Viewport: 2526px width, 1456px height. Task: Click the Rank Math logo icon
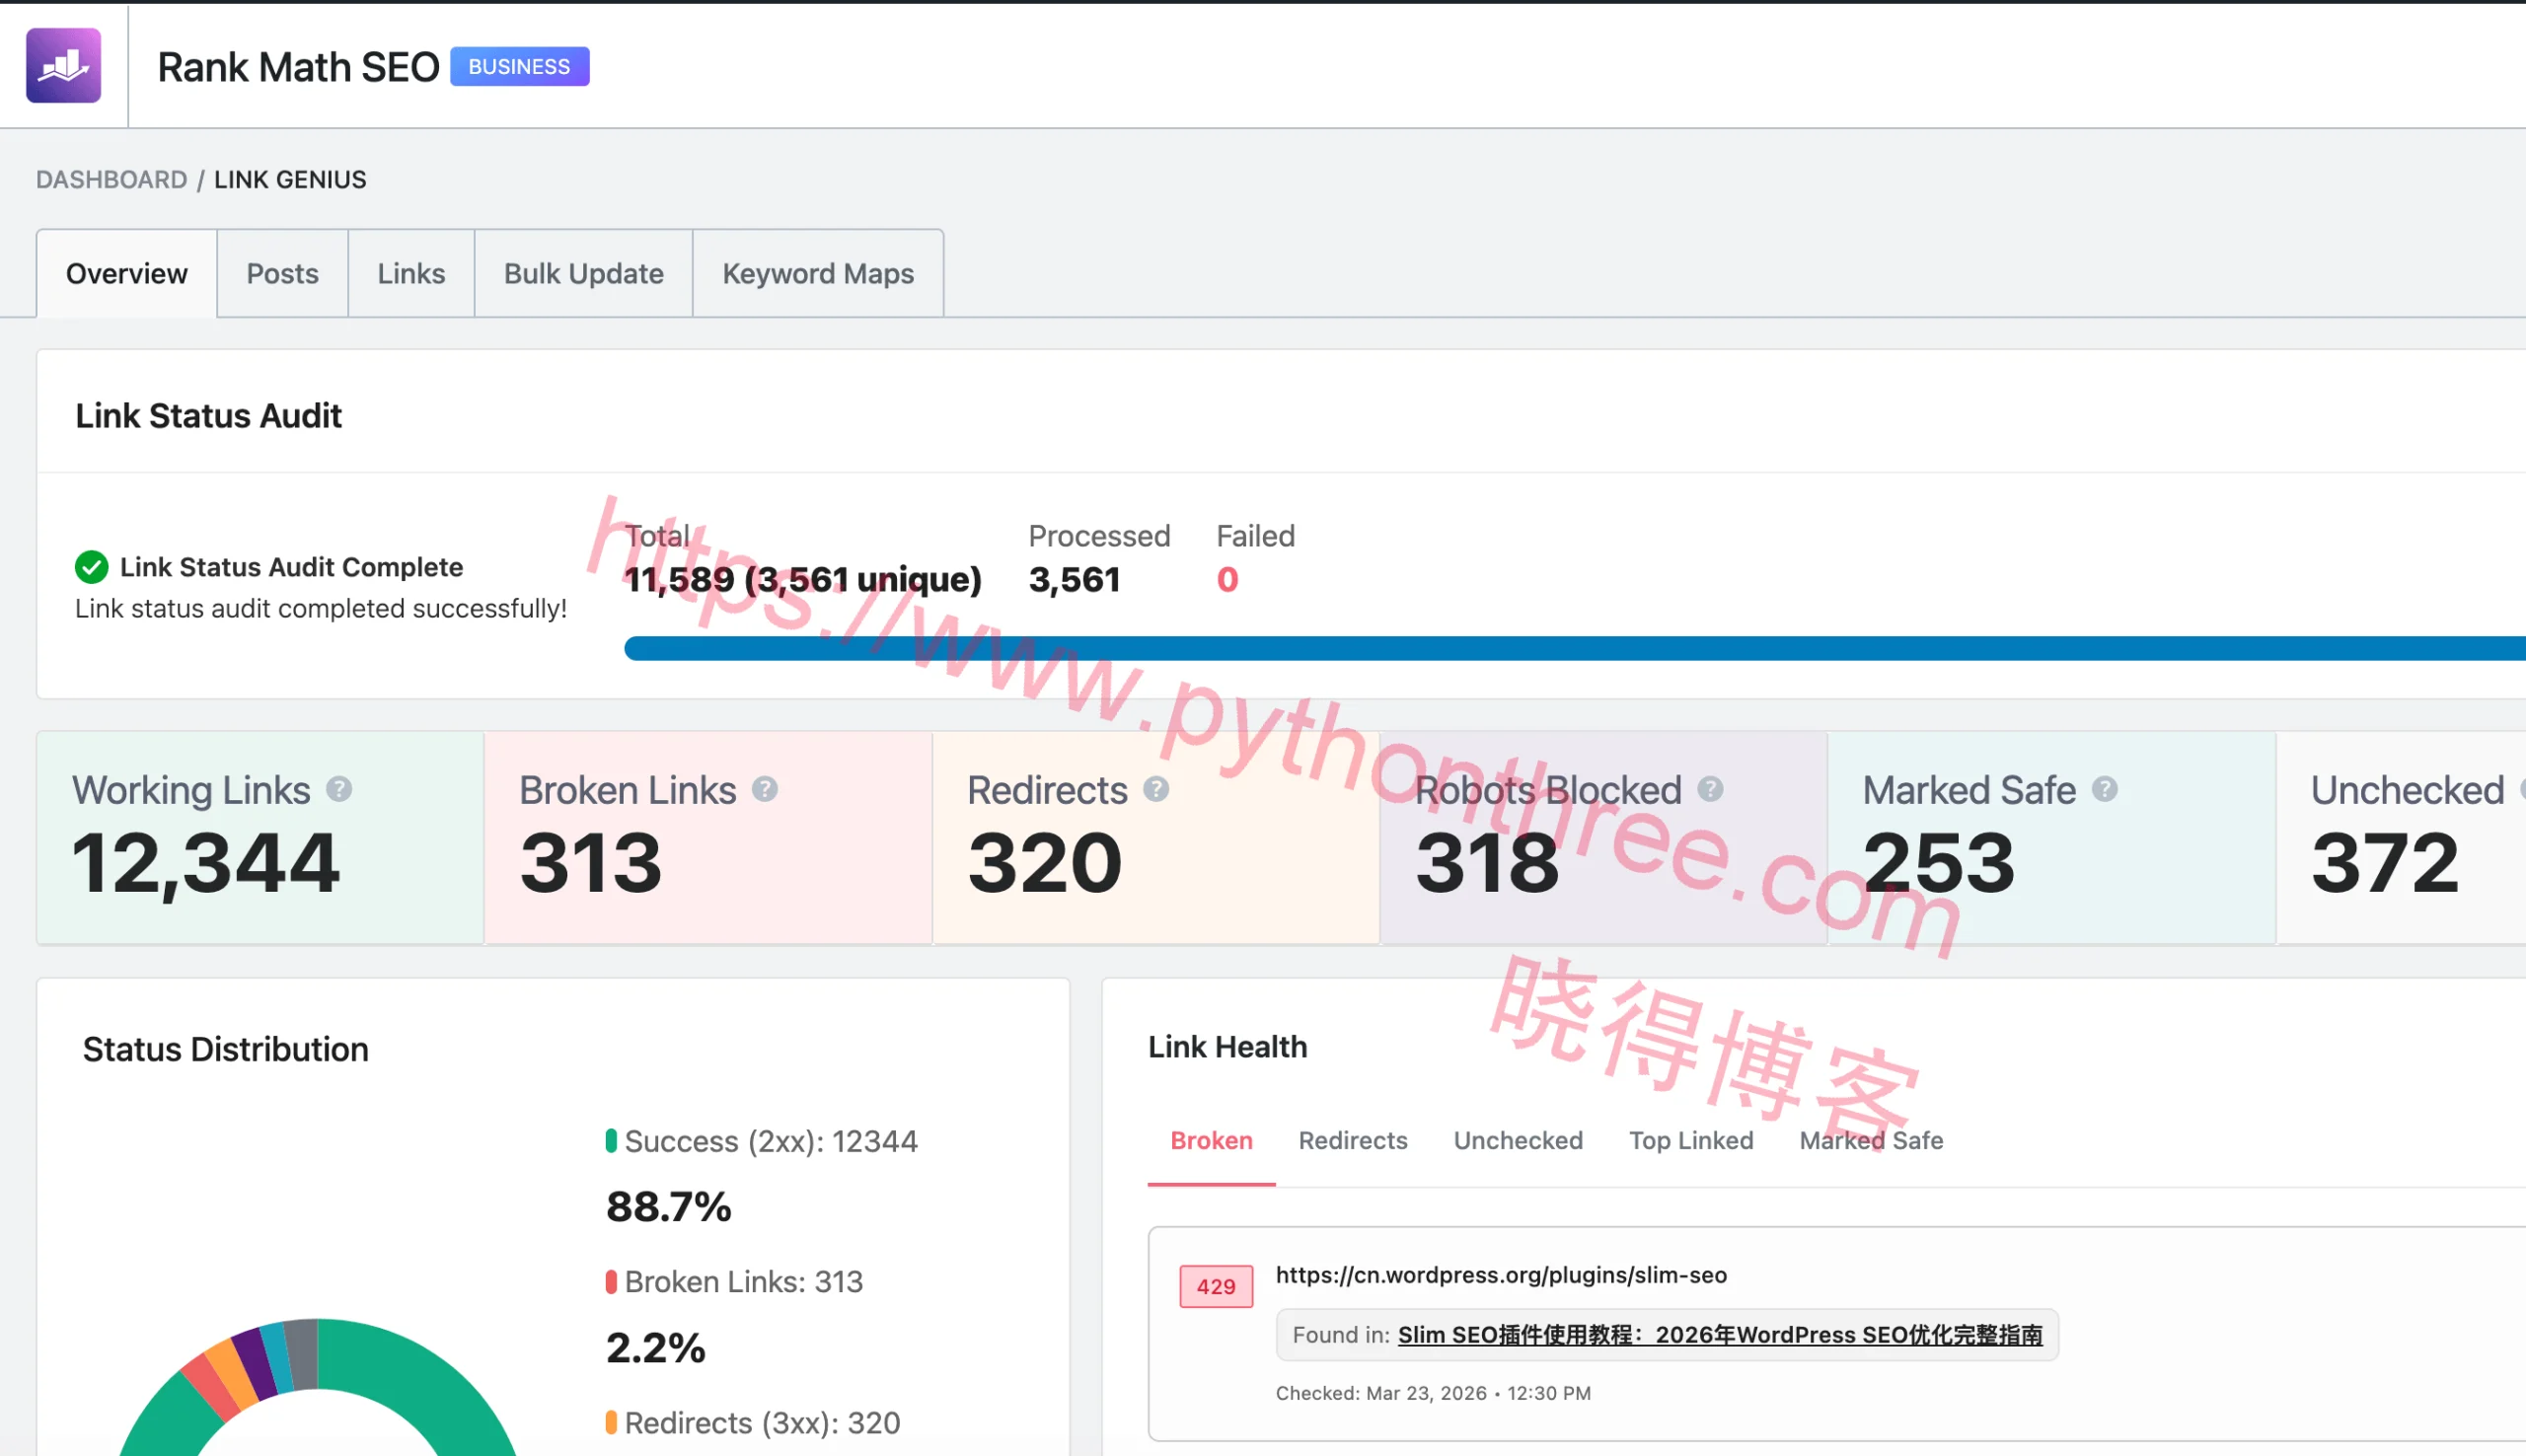tap(63, 65)
